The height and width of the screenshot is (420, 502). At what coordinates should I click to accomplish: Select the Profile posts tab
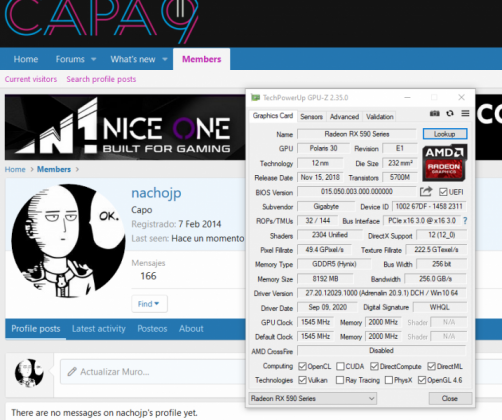click(x=36, y=329)
